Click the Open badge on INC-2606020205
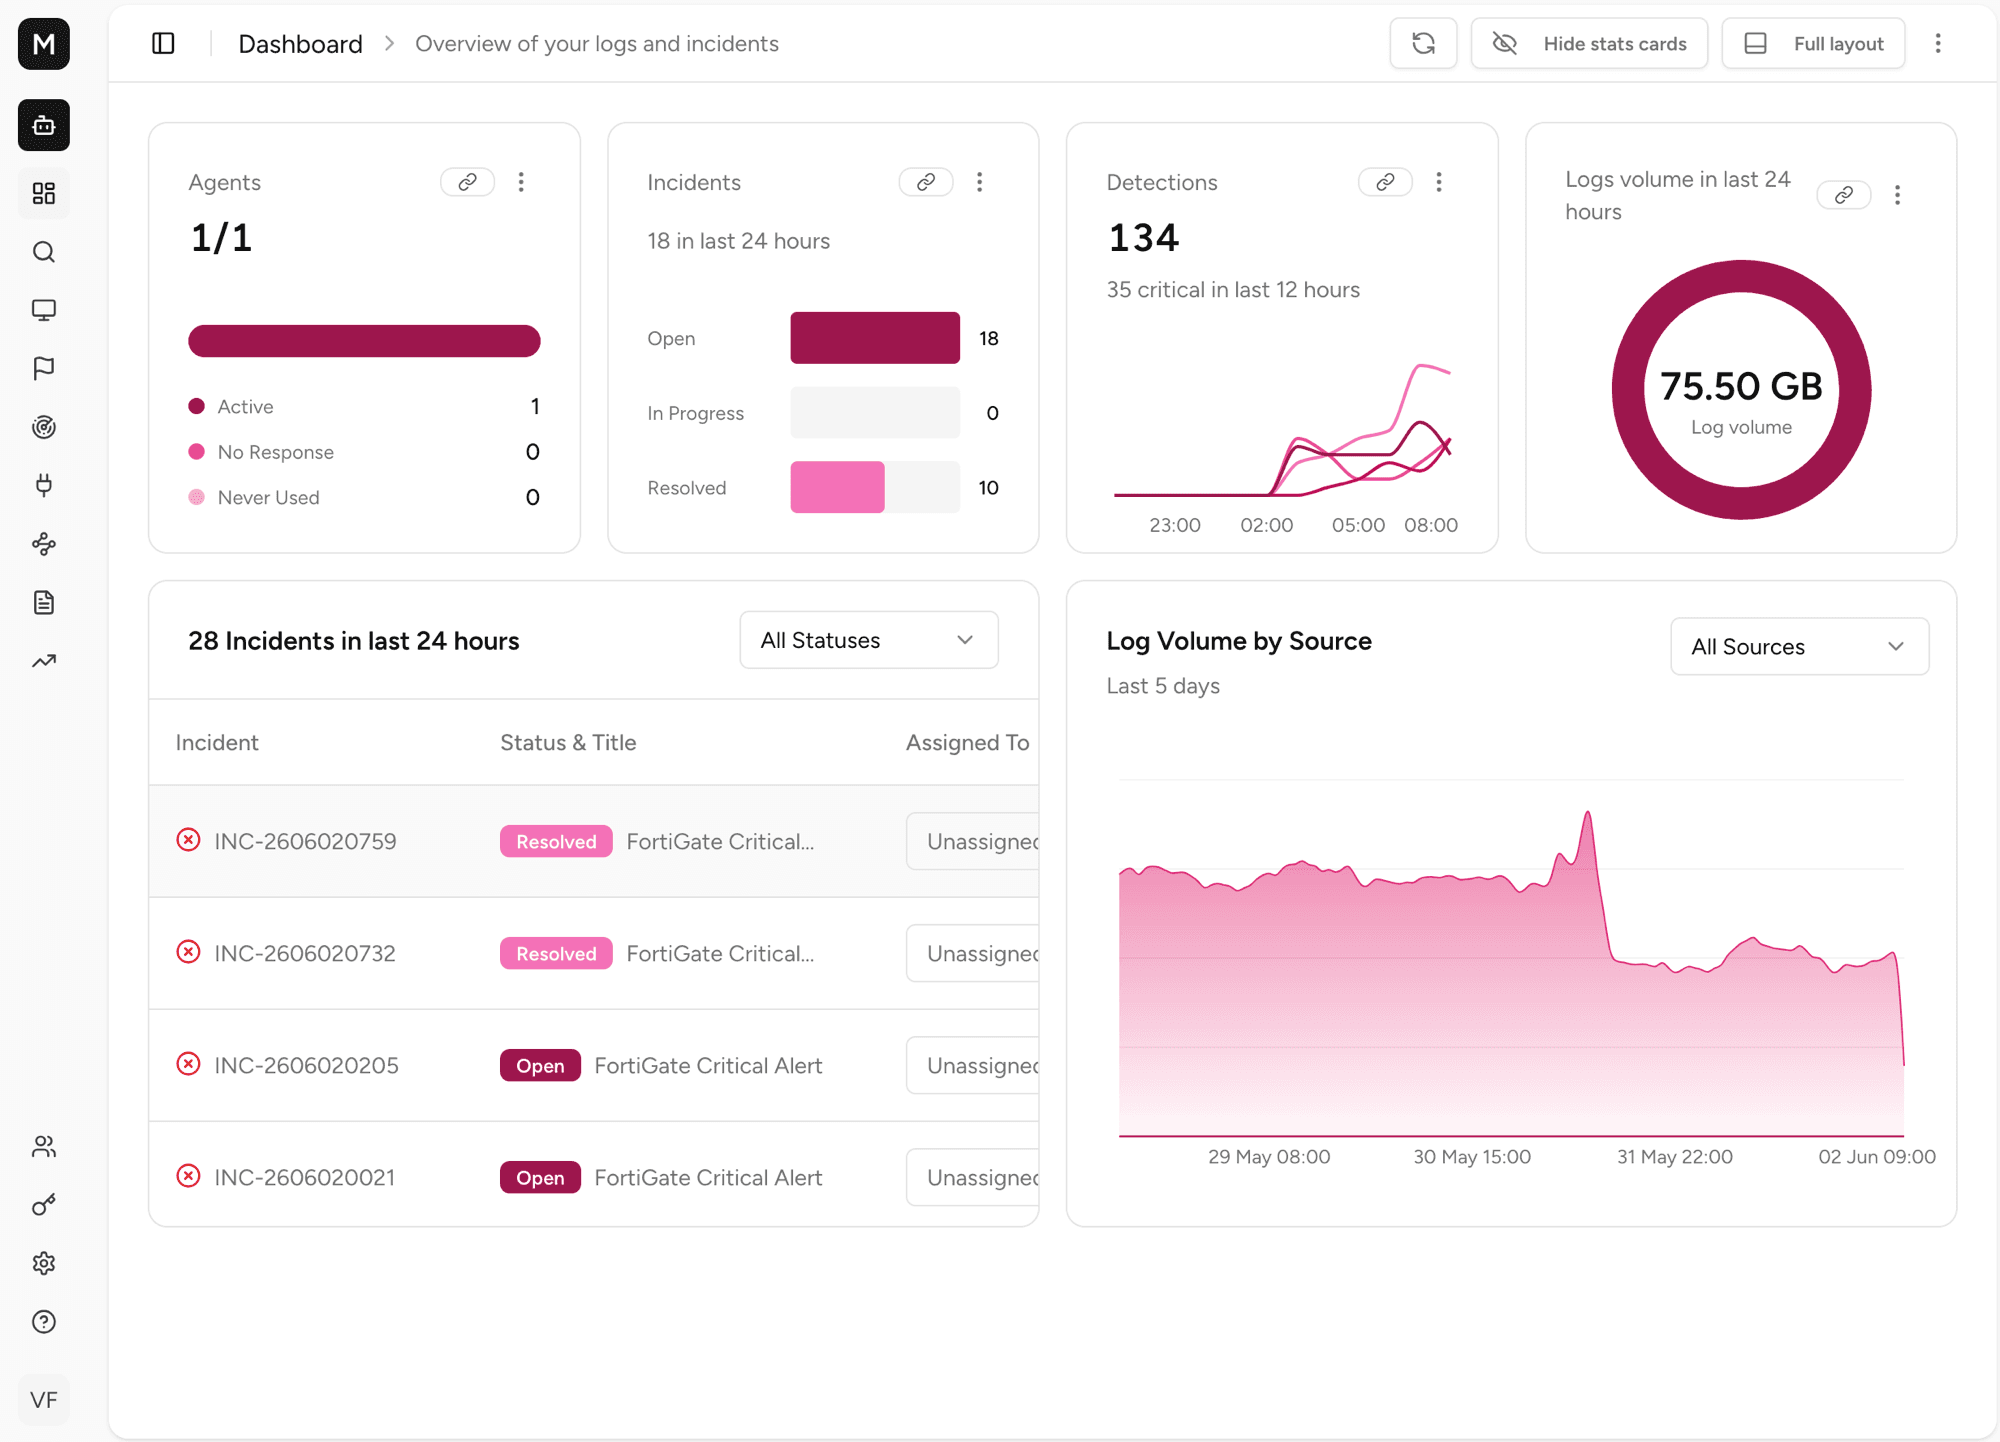 pyautogui.click(x=540, y=1066)
